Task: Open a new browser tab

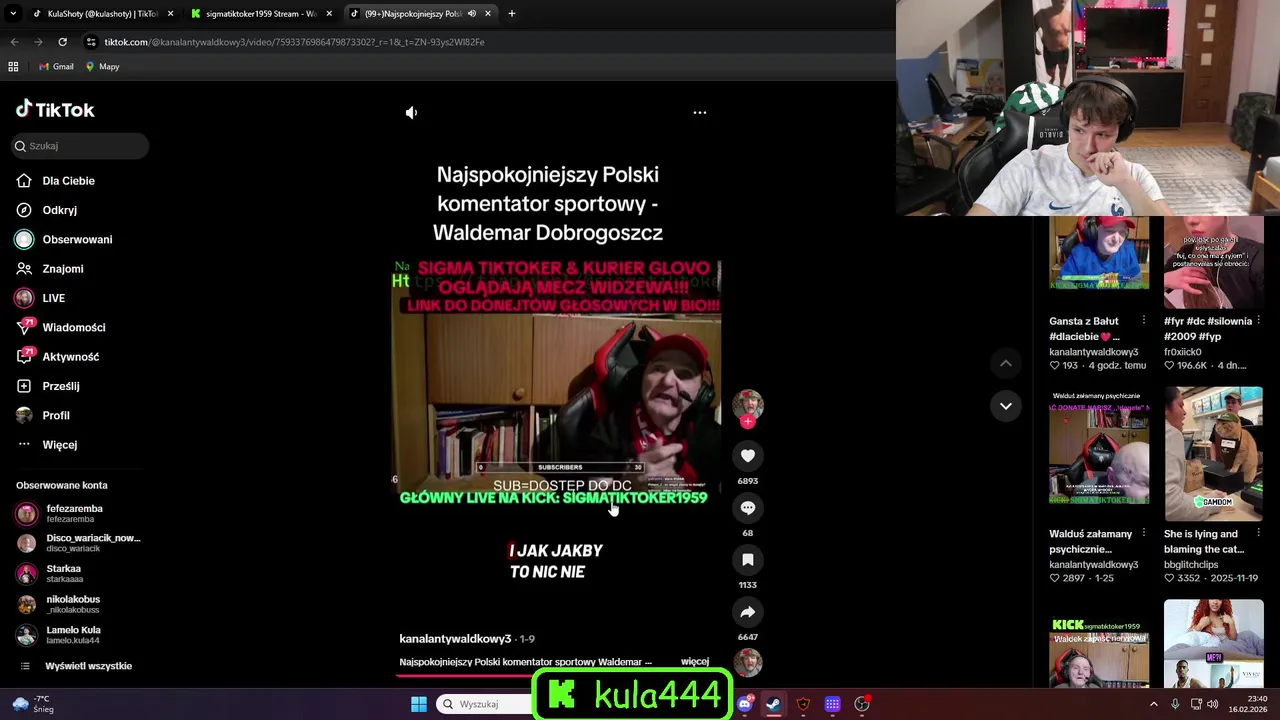Action: [512, 14]
